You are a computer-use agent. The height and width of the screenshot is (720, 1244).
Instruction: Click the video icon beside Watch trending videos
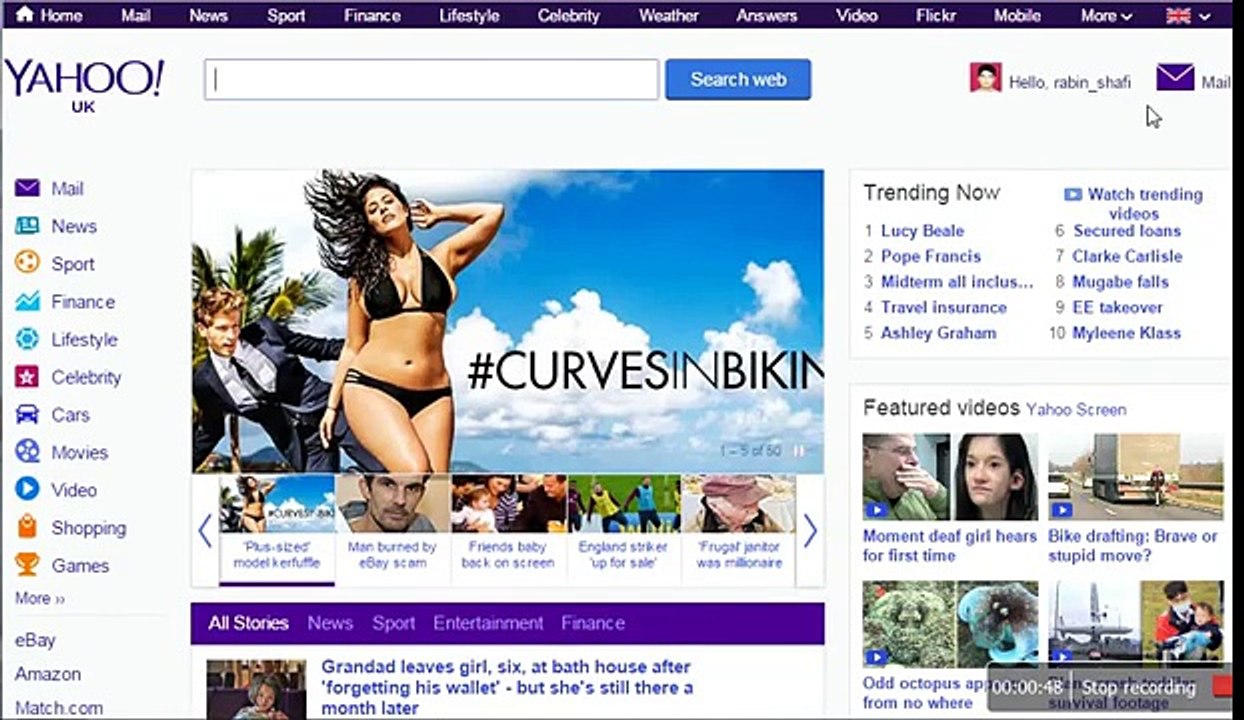click(x=1073, y=195)
